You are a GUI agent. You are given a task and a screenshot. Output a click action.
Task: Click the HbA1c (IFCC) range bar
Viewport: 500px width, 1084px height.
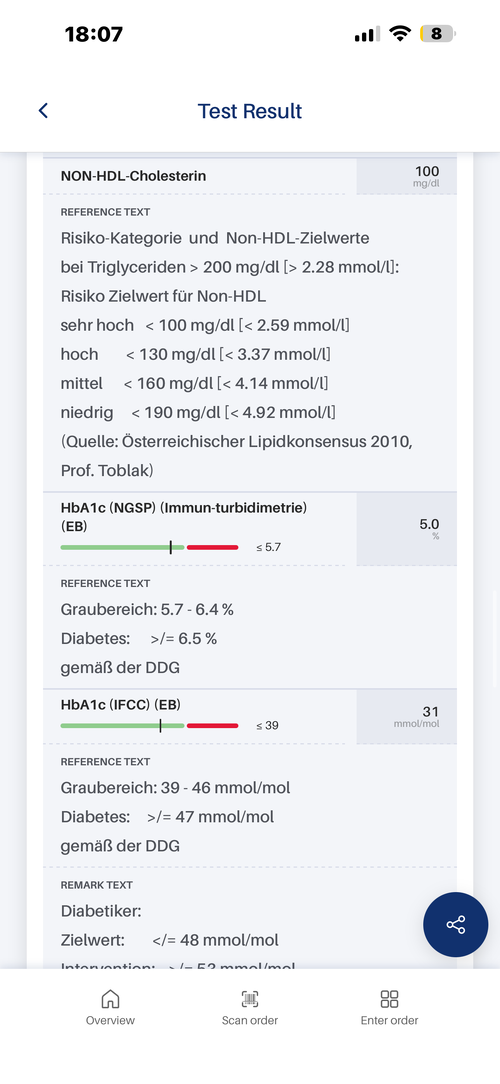149,725
